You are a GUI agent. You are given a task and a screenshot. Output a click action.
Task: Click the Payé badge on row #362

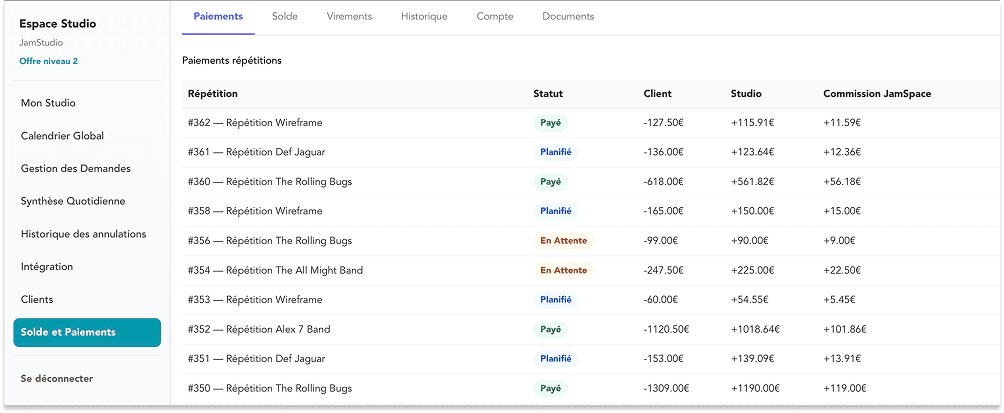[x=550, y=123]
